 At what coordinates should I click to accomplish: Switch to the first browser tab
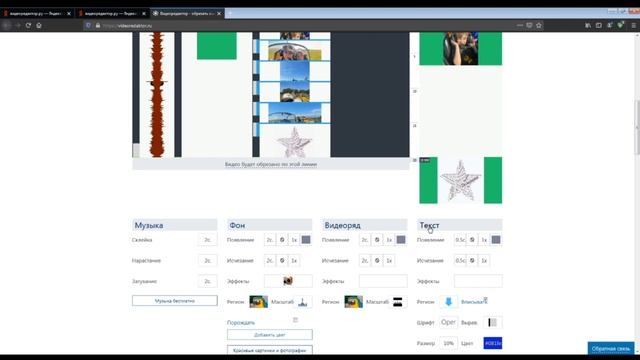tap(36, 13)
